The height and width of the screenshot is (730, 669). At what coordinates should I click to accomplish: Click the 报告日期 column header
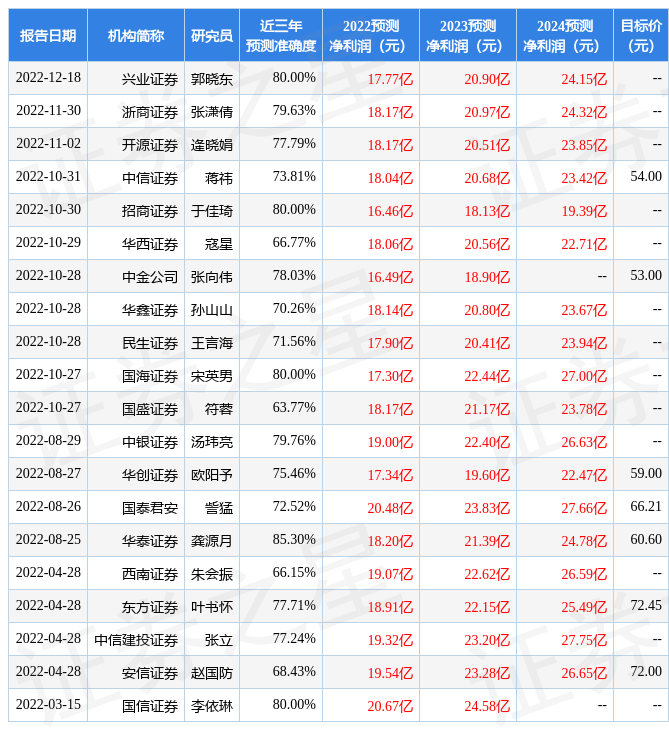(48, 35)
